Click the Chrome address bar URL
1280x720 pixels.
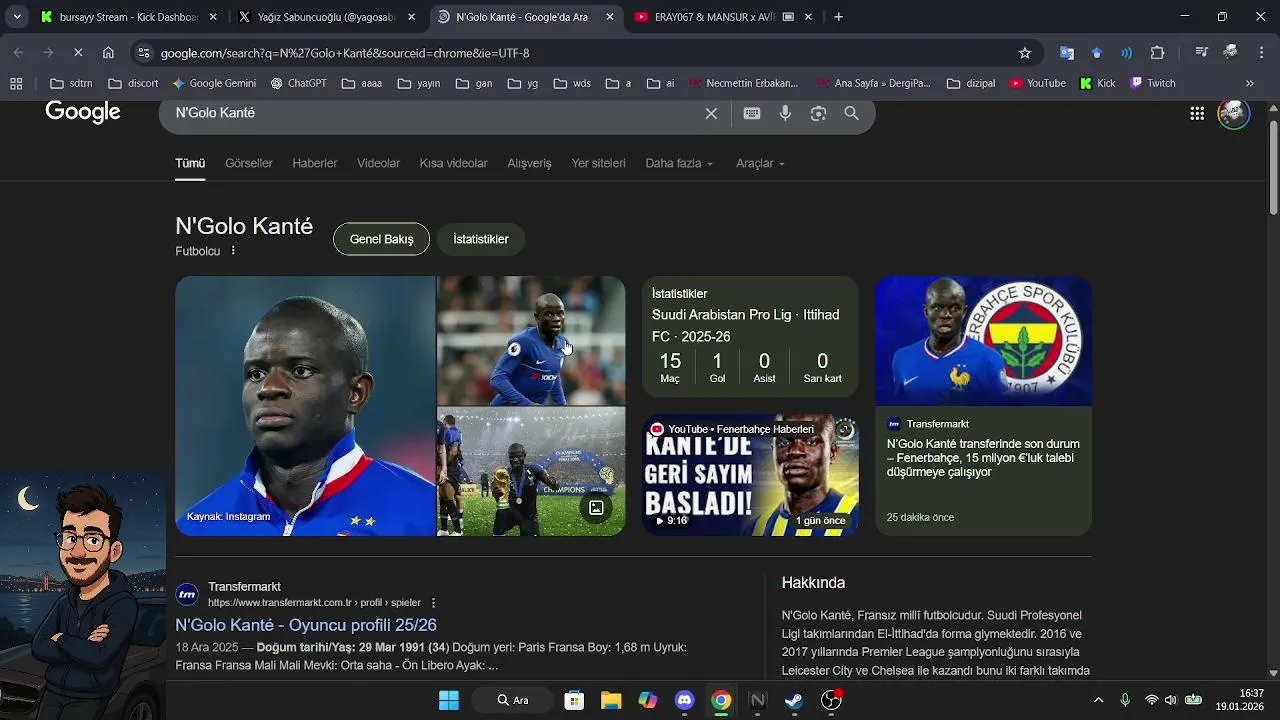tap(345, 53)
